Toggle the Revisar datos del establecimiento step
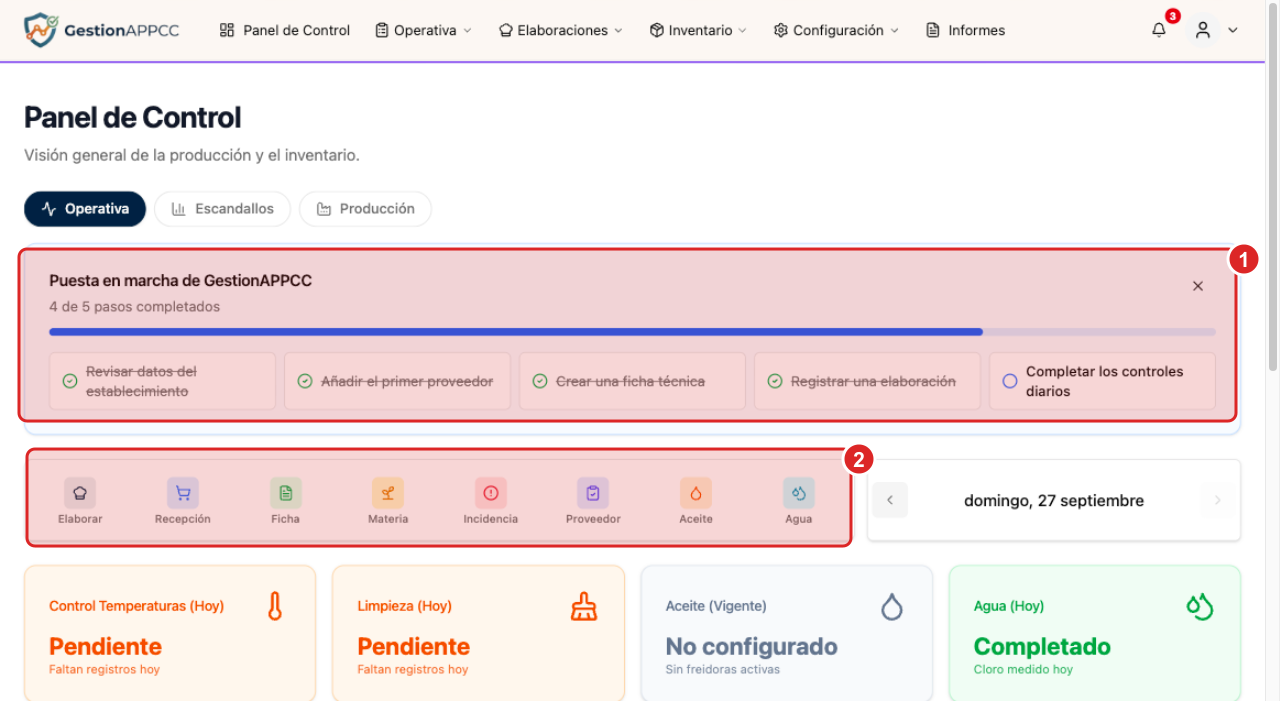The image size is (1280, 701). coord(162,381)
